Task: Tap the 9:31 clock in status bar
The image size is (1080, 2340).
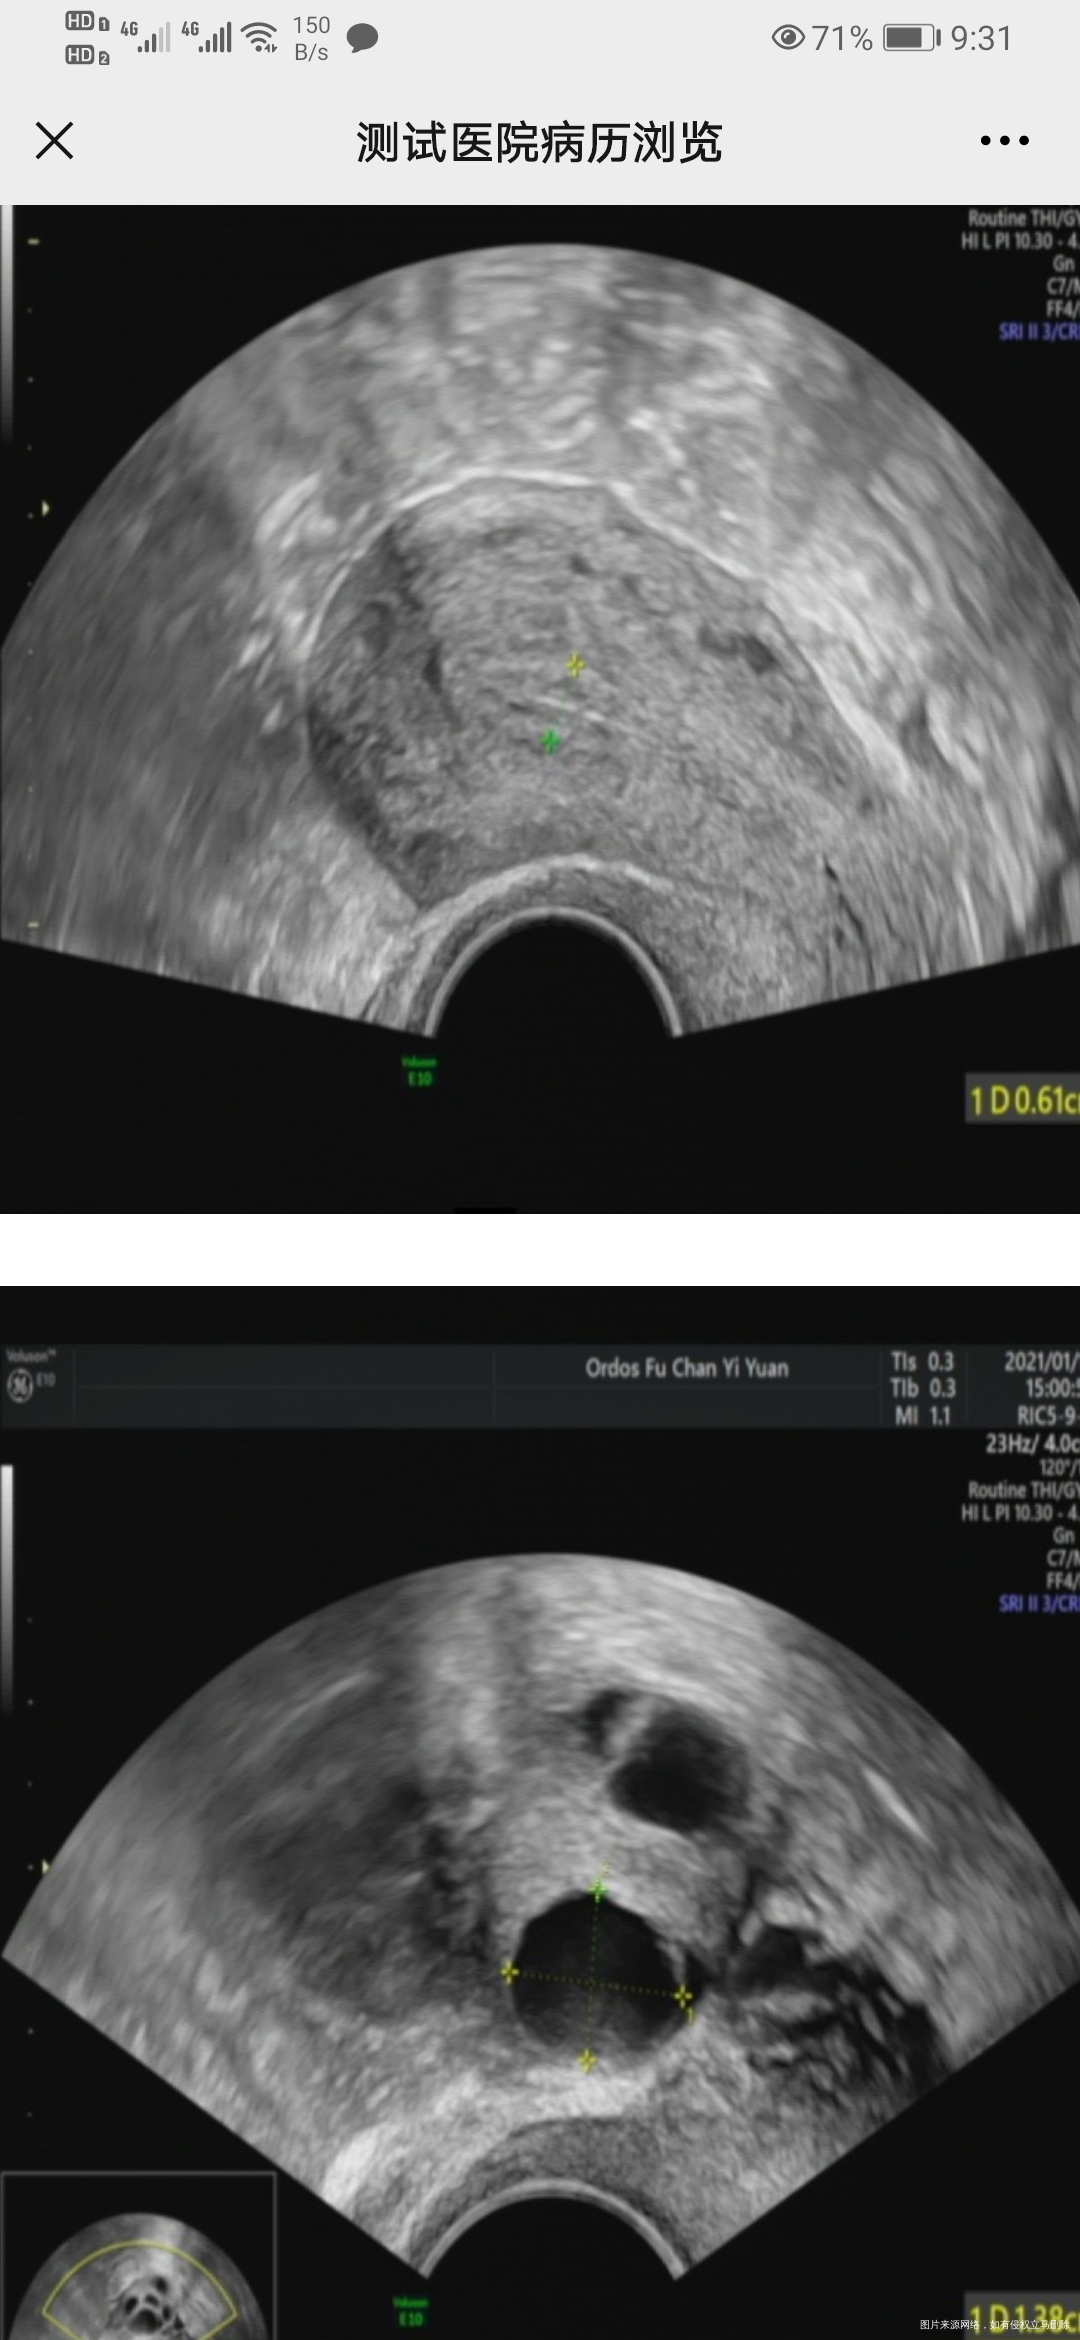Action: click(x=981, y=38)
